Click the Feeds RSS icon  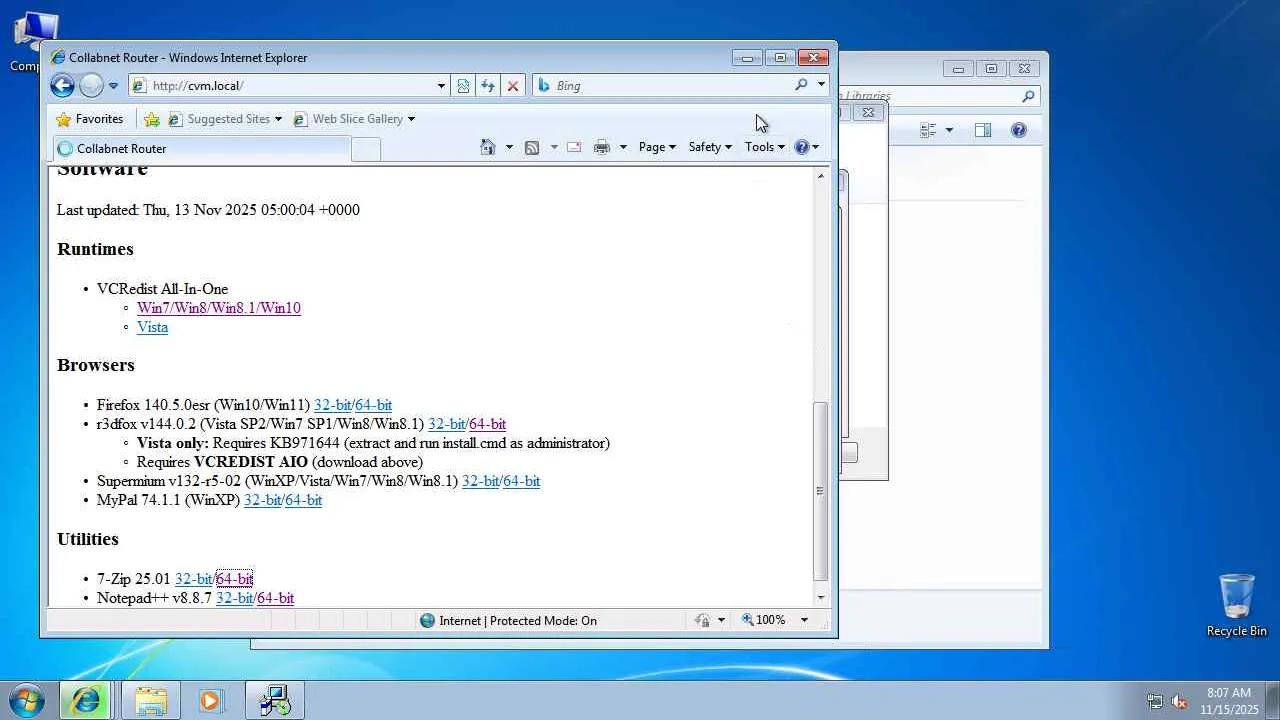(x=532, y=147)
